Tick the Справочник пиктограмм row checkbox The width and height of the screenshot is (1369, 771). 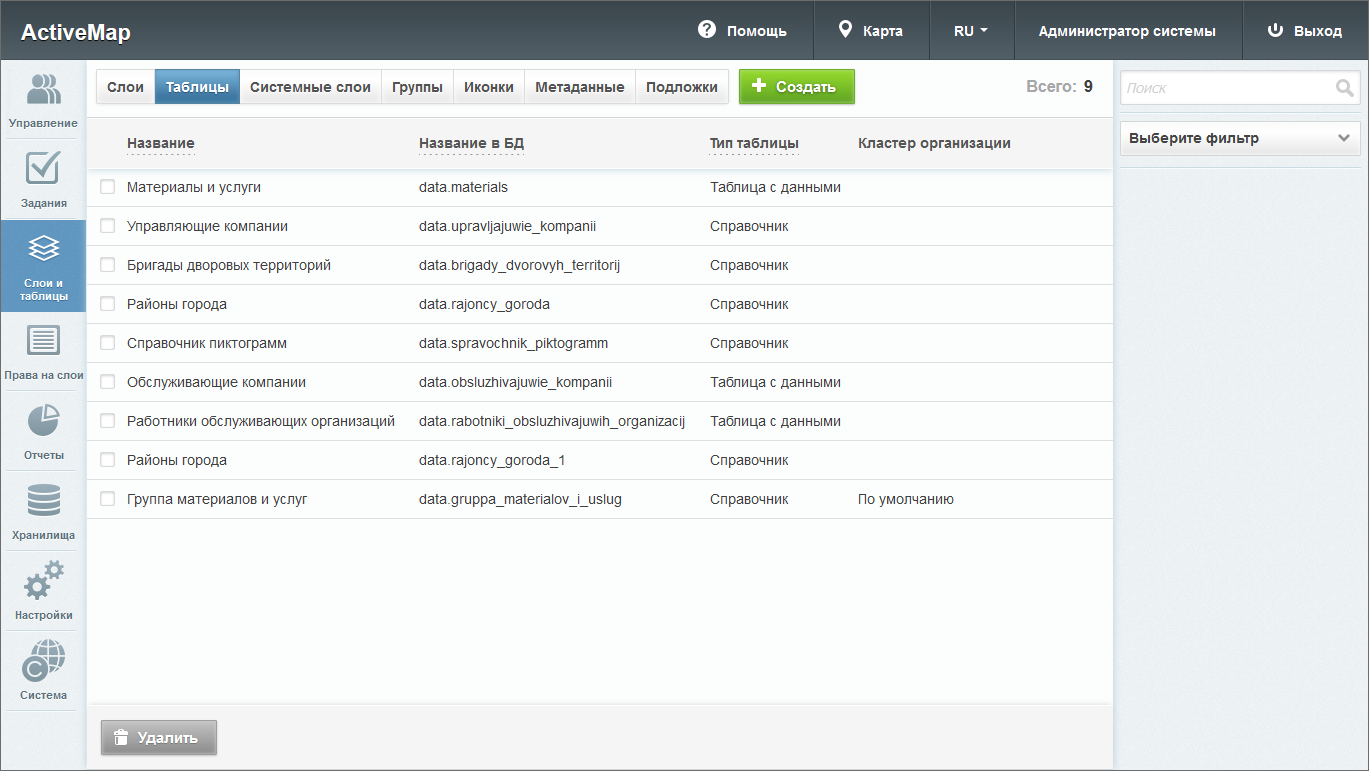[108, 343]
